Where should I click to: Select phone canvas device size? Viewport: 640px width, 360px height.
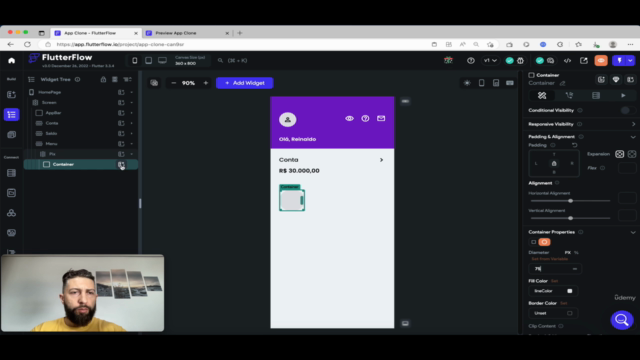pyautogui.click(x=135, y=60)
